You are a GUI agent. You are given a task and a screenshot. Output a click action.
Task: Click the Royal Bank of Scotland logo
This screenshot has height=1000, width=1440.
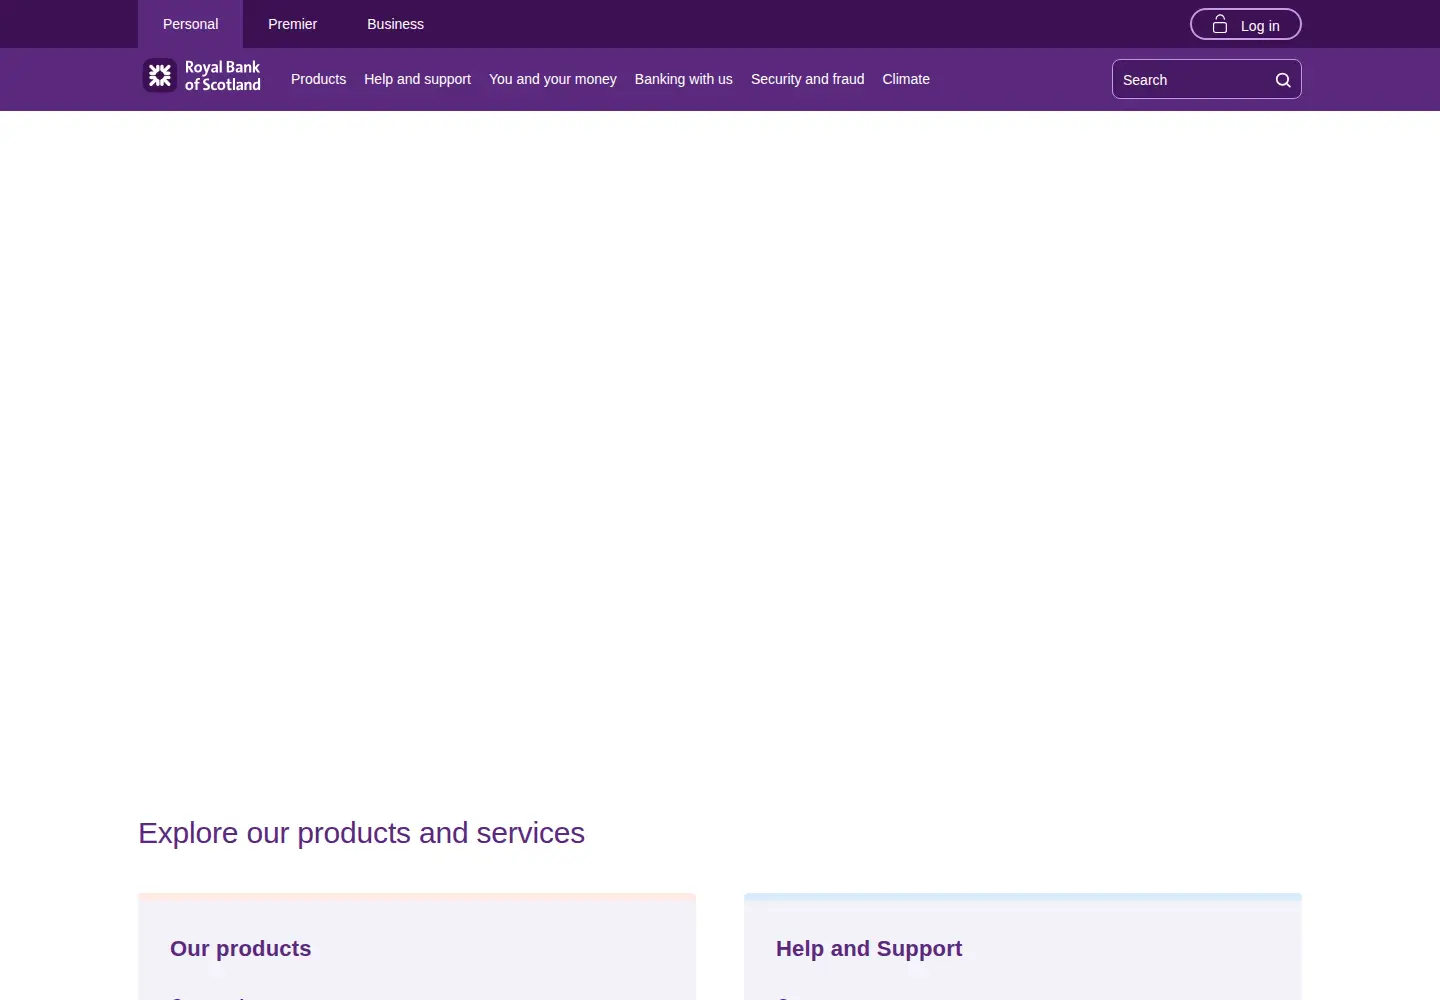(x=202, y=76)
